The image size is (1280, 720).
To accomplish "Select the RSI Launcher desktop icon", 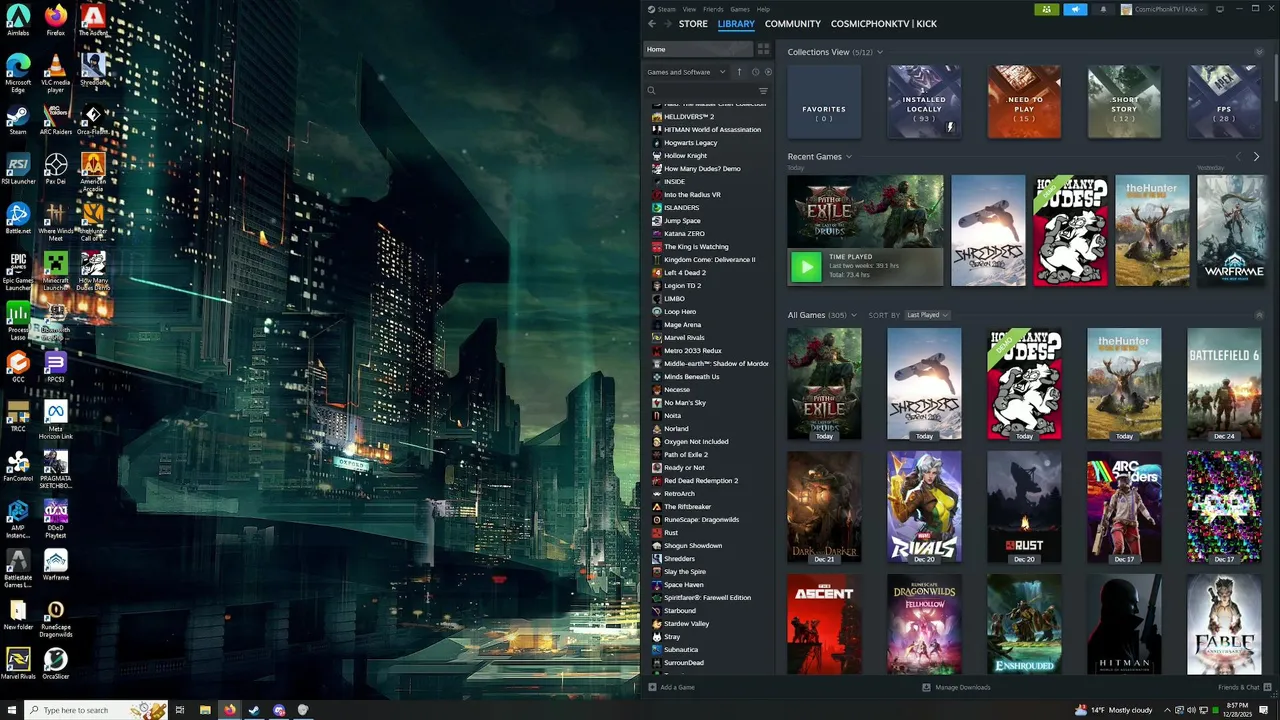I will click(x=18, y=169).
